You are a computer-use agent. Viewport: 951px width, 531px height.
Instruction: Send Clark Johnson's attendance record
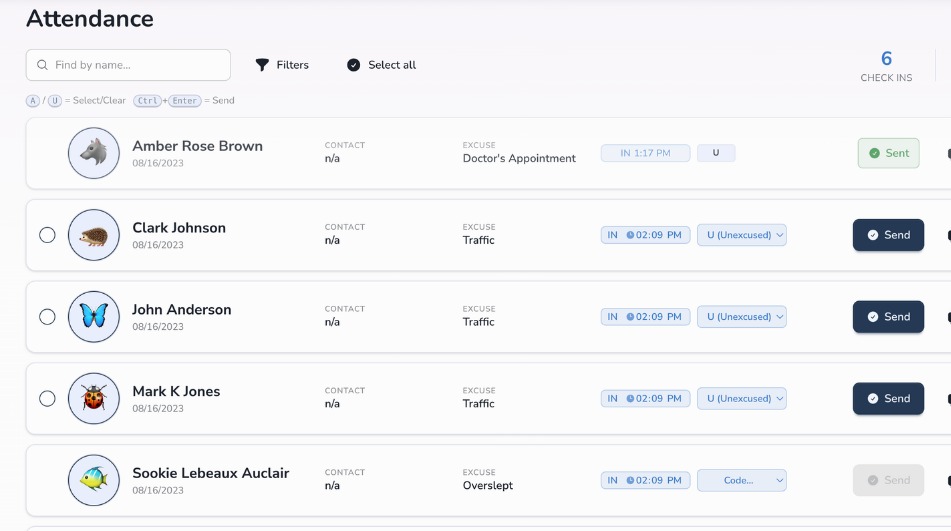[x=888, y=235]
